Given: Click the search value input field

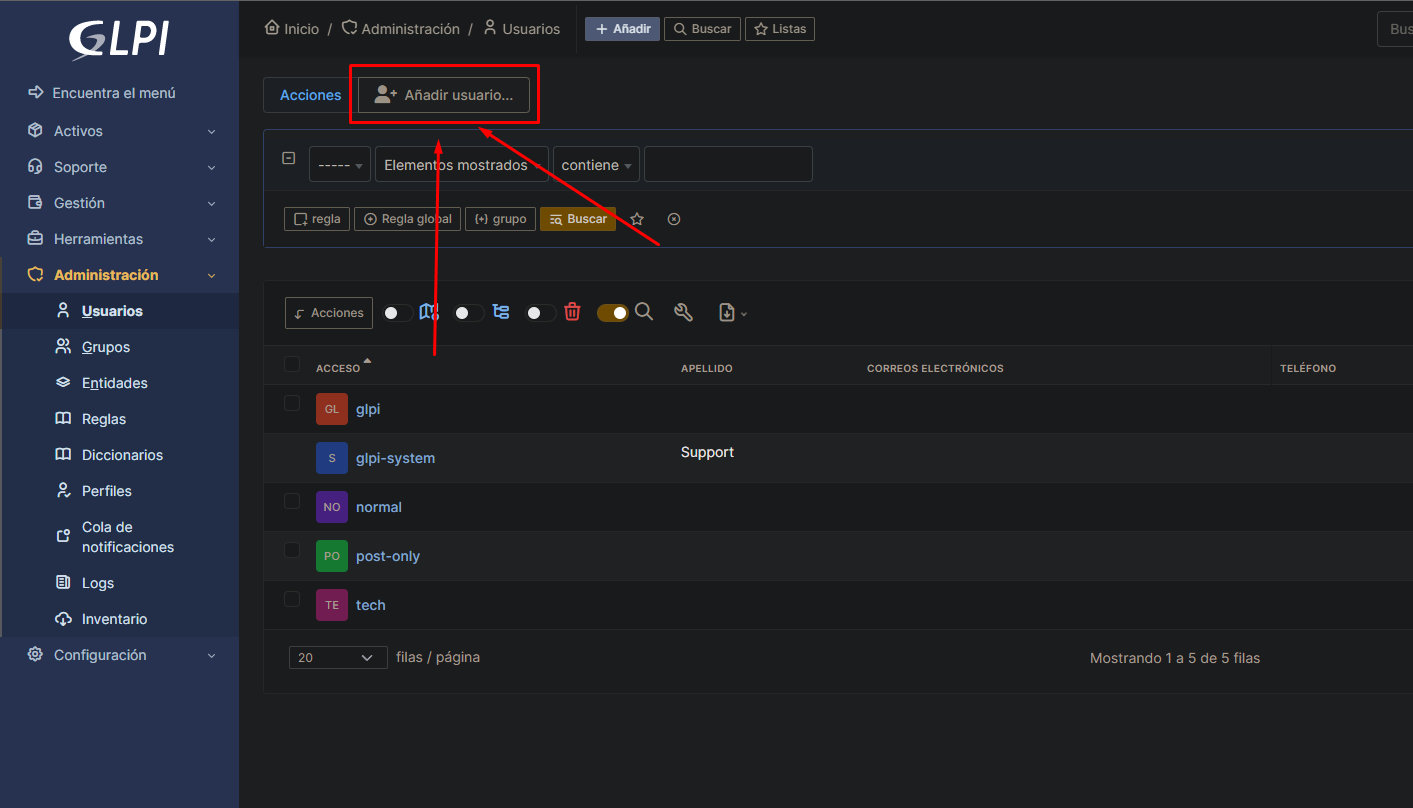Looking at the screenshot, I should pos(728,165).
